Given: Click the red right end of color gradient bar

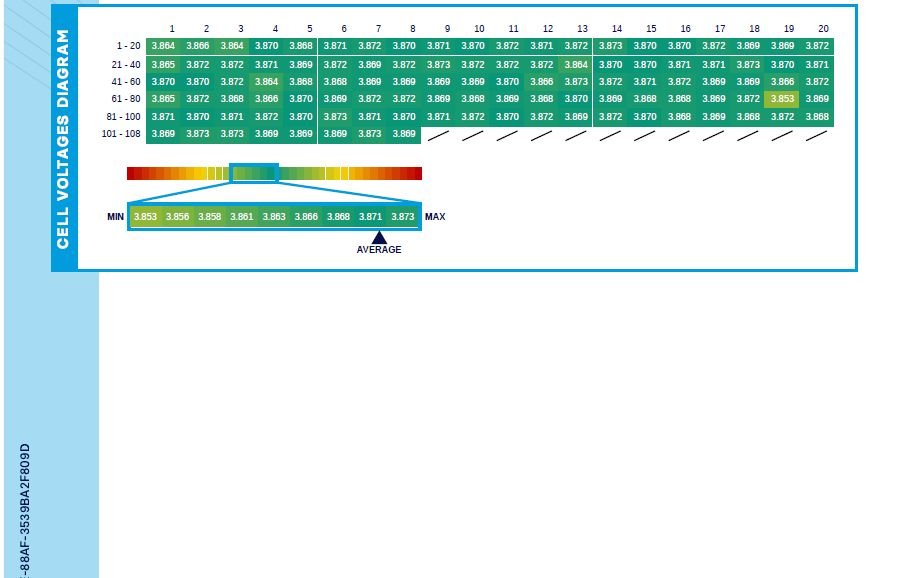Looking at the screenshot, I should (x=417, y=173).
